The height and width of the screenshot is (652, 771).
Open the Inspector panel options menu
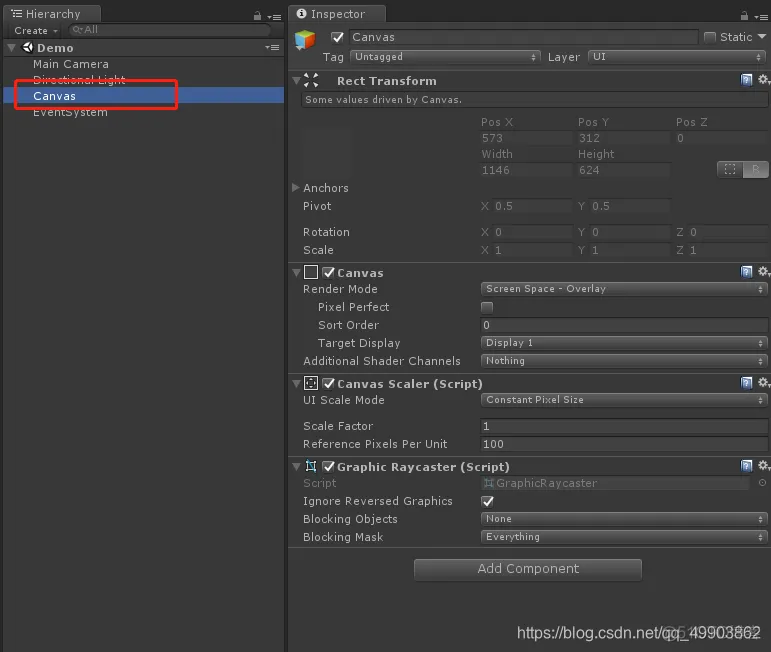pos(762,17)
